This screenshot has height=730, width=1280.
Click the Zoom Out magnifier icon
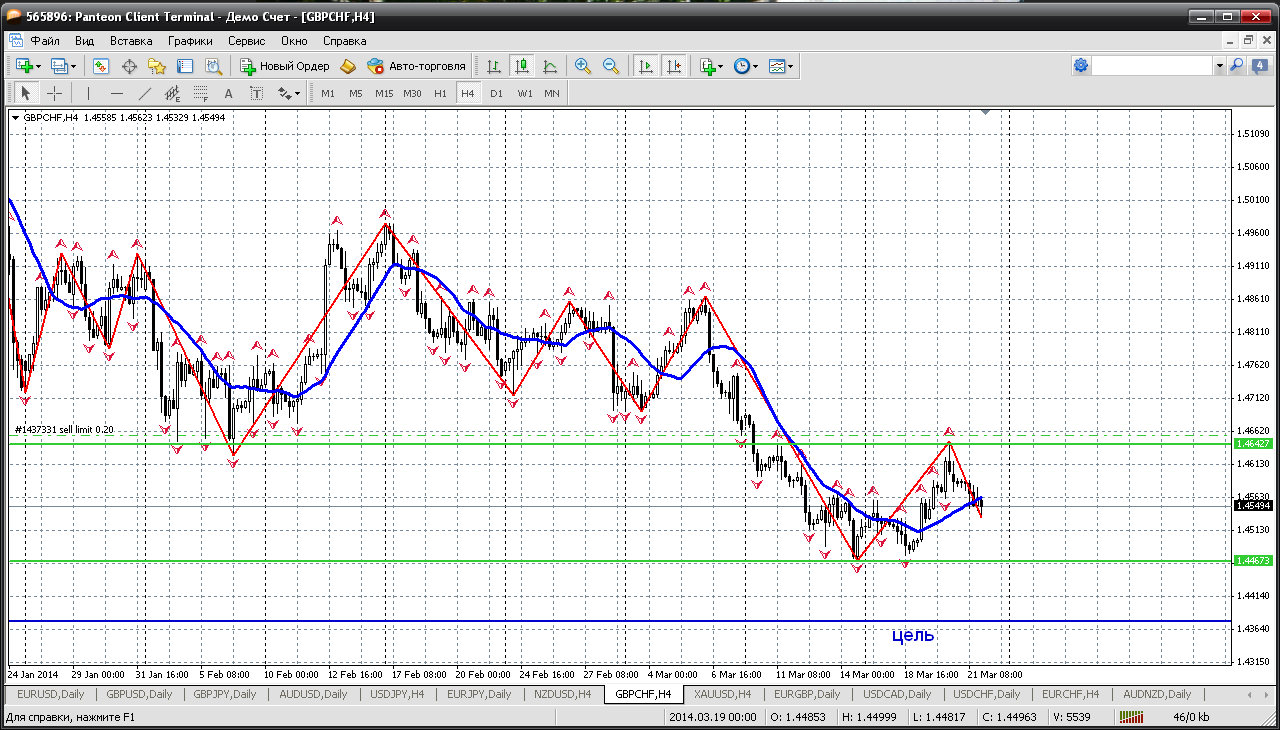point(610,66)
